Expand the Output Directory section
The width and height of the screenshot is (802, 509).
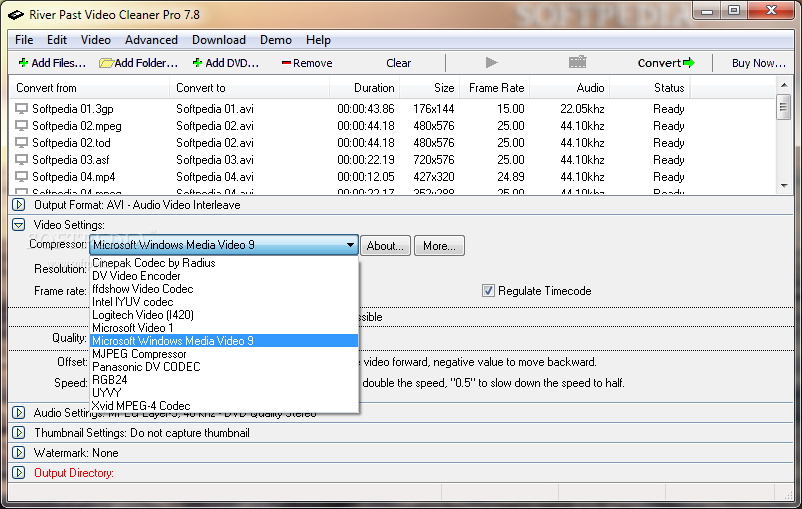(x=19, y=473)
